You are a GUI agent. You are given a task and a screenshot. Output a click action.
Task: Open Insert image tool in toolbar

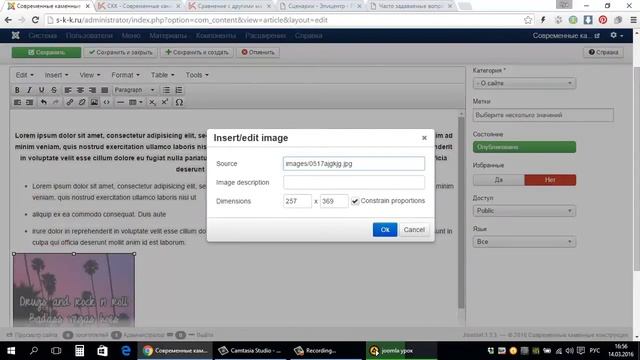pyautogui.click(x=94, y=102)
